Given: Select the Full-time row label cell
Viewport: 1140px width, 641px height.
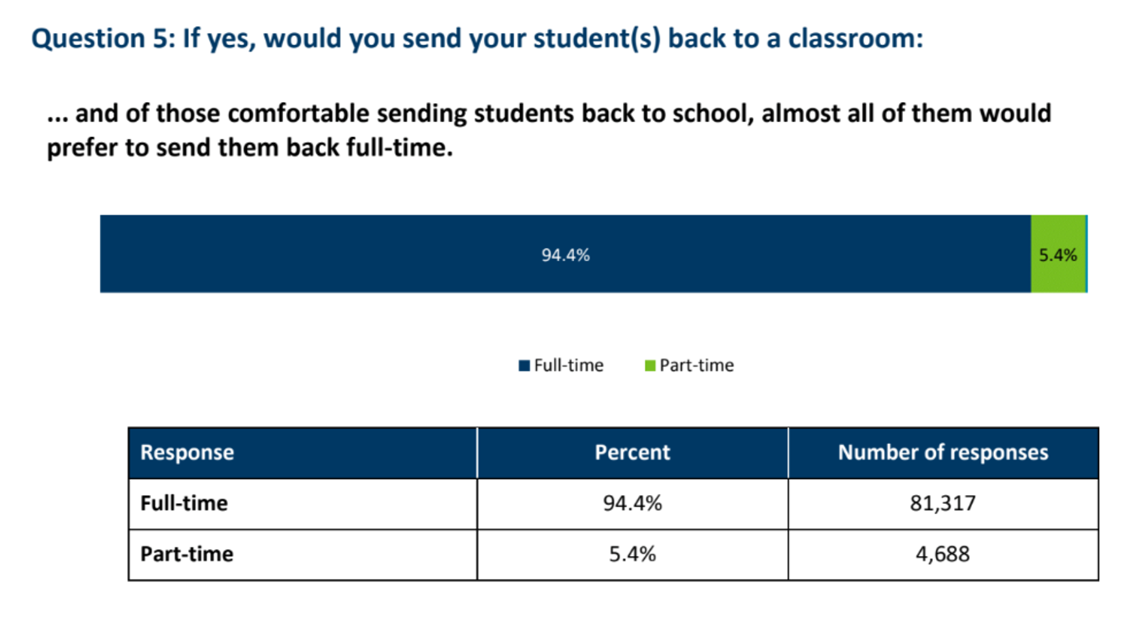Looking at the screenshot, I should pos(302,504).
